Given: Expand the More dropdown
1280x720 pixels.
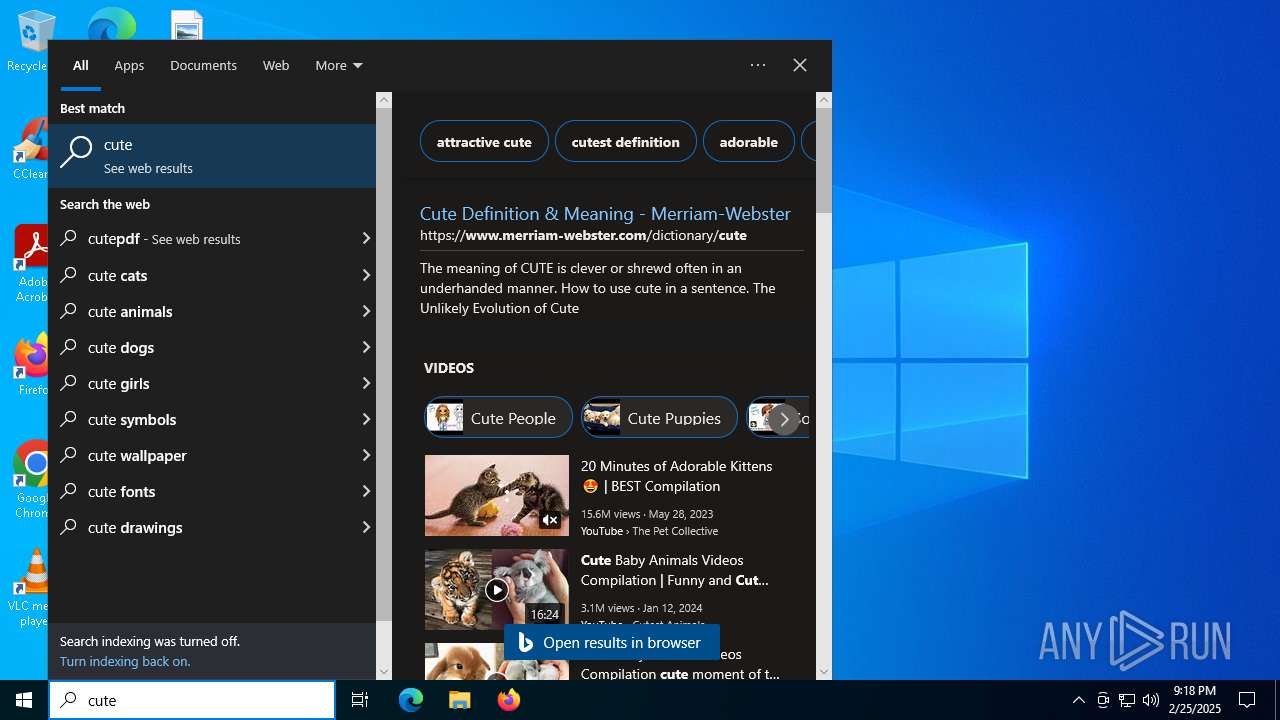Looking at the screenshot, I should click(339, 65).
